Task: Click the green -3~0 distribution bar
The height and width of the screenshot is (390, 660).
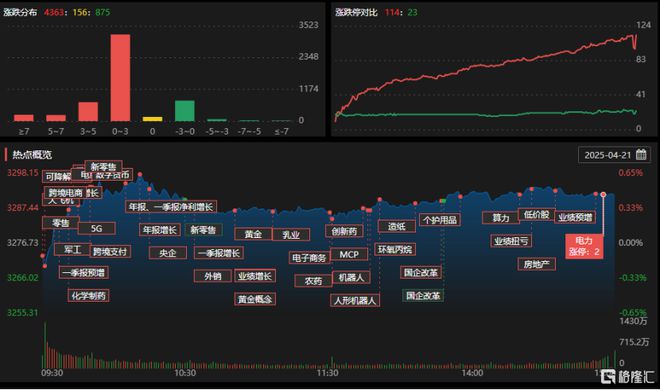Action: pyautogui.click(x=185, y=111)
